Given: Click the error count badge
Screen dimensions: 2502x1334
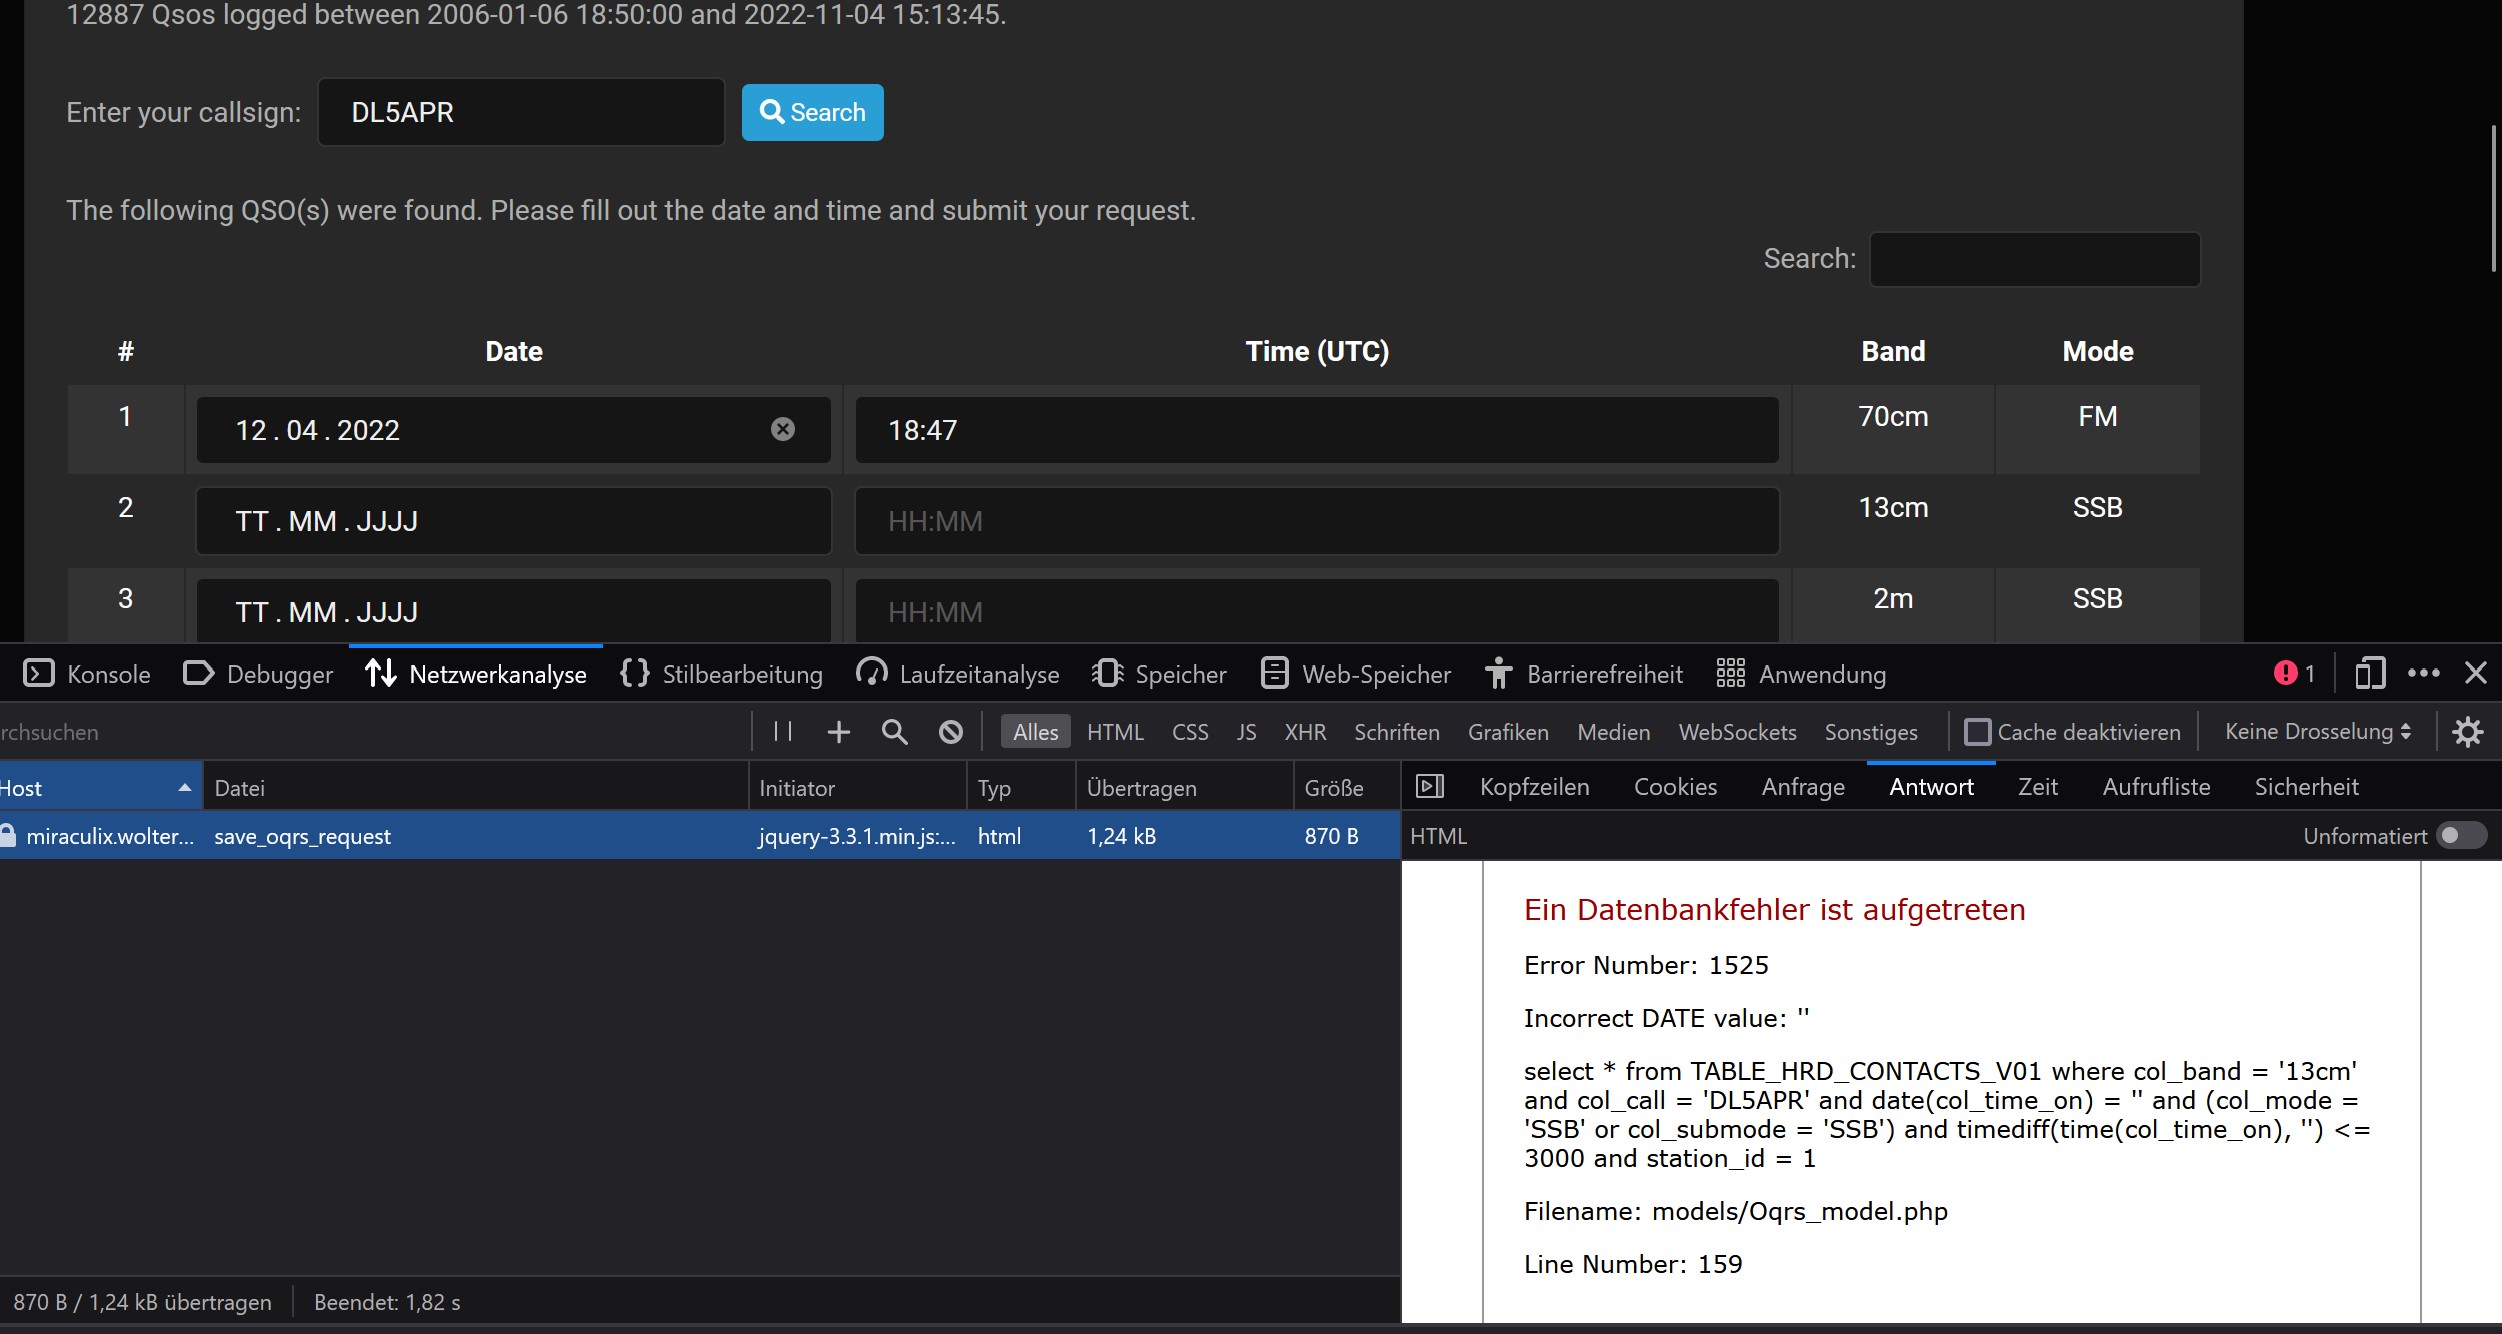Looking at the screenshot, I should pyautogui.click(x=2293, y=673).
